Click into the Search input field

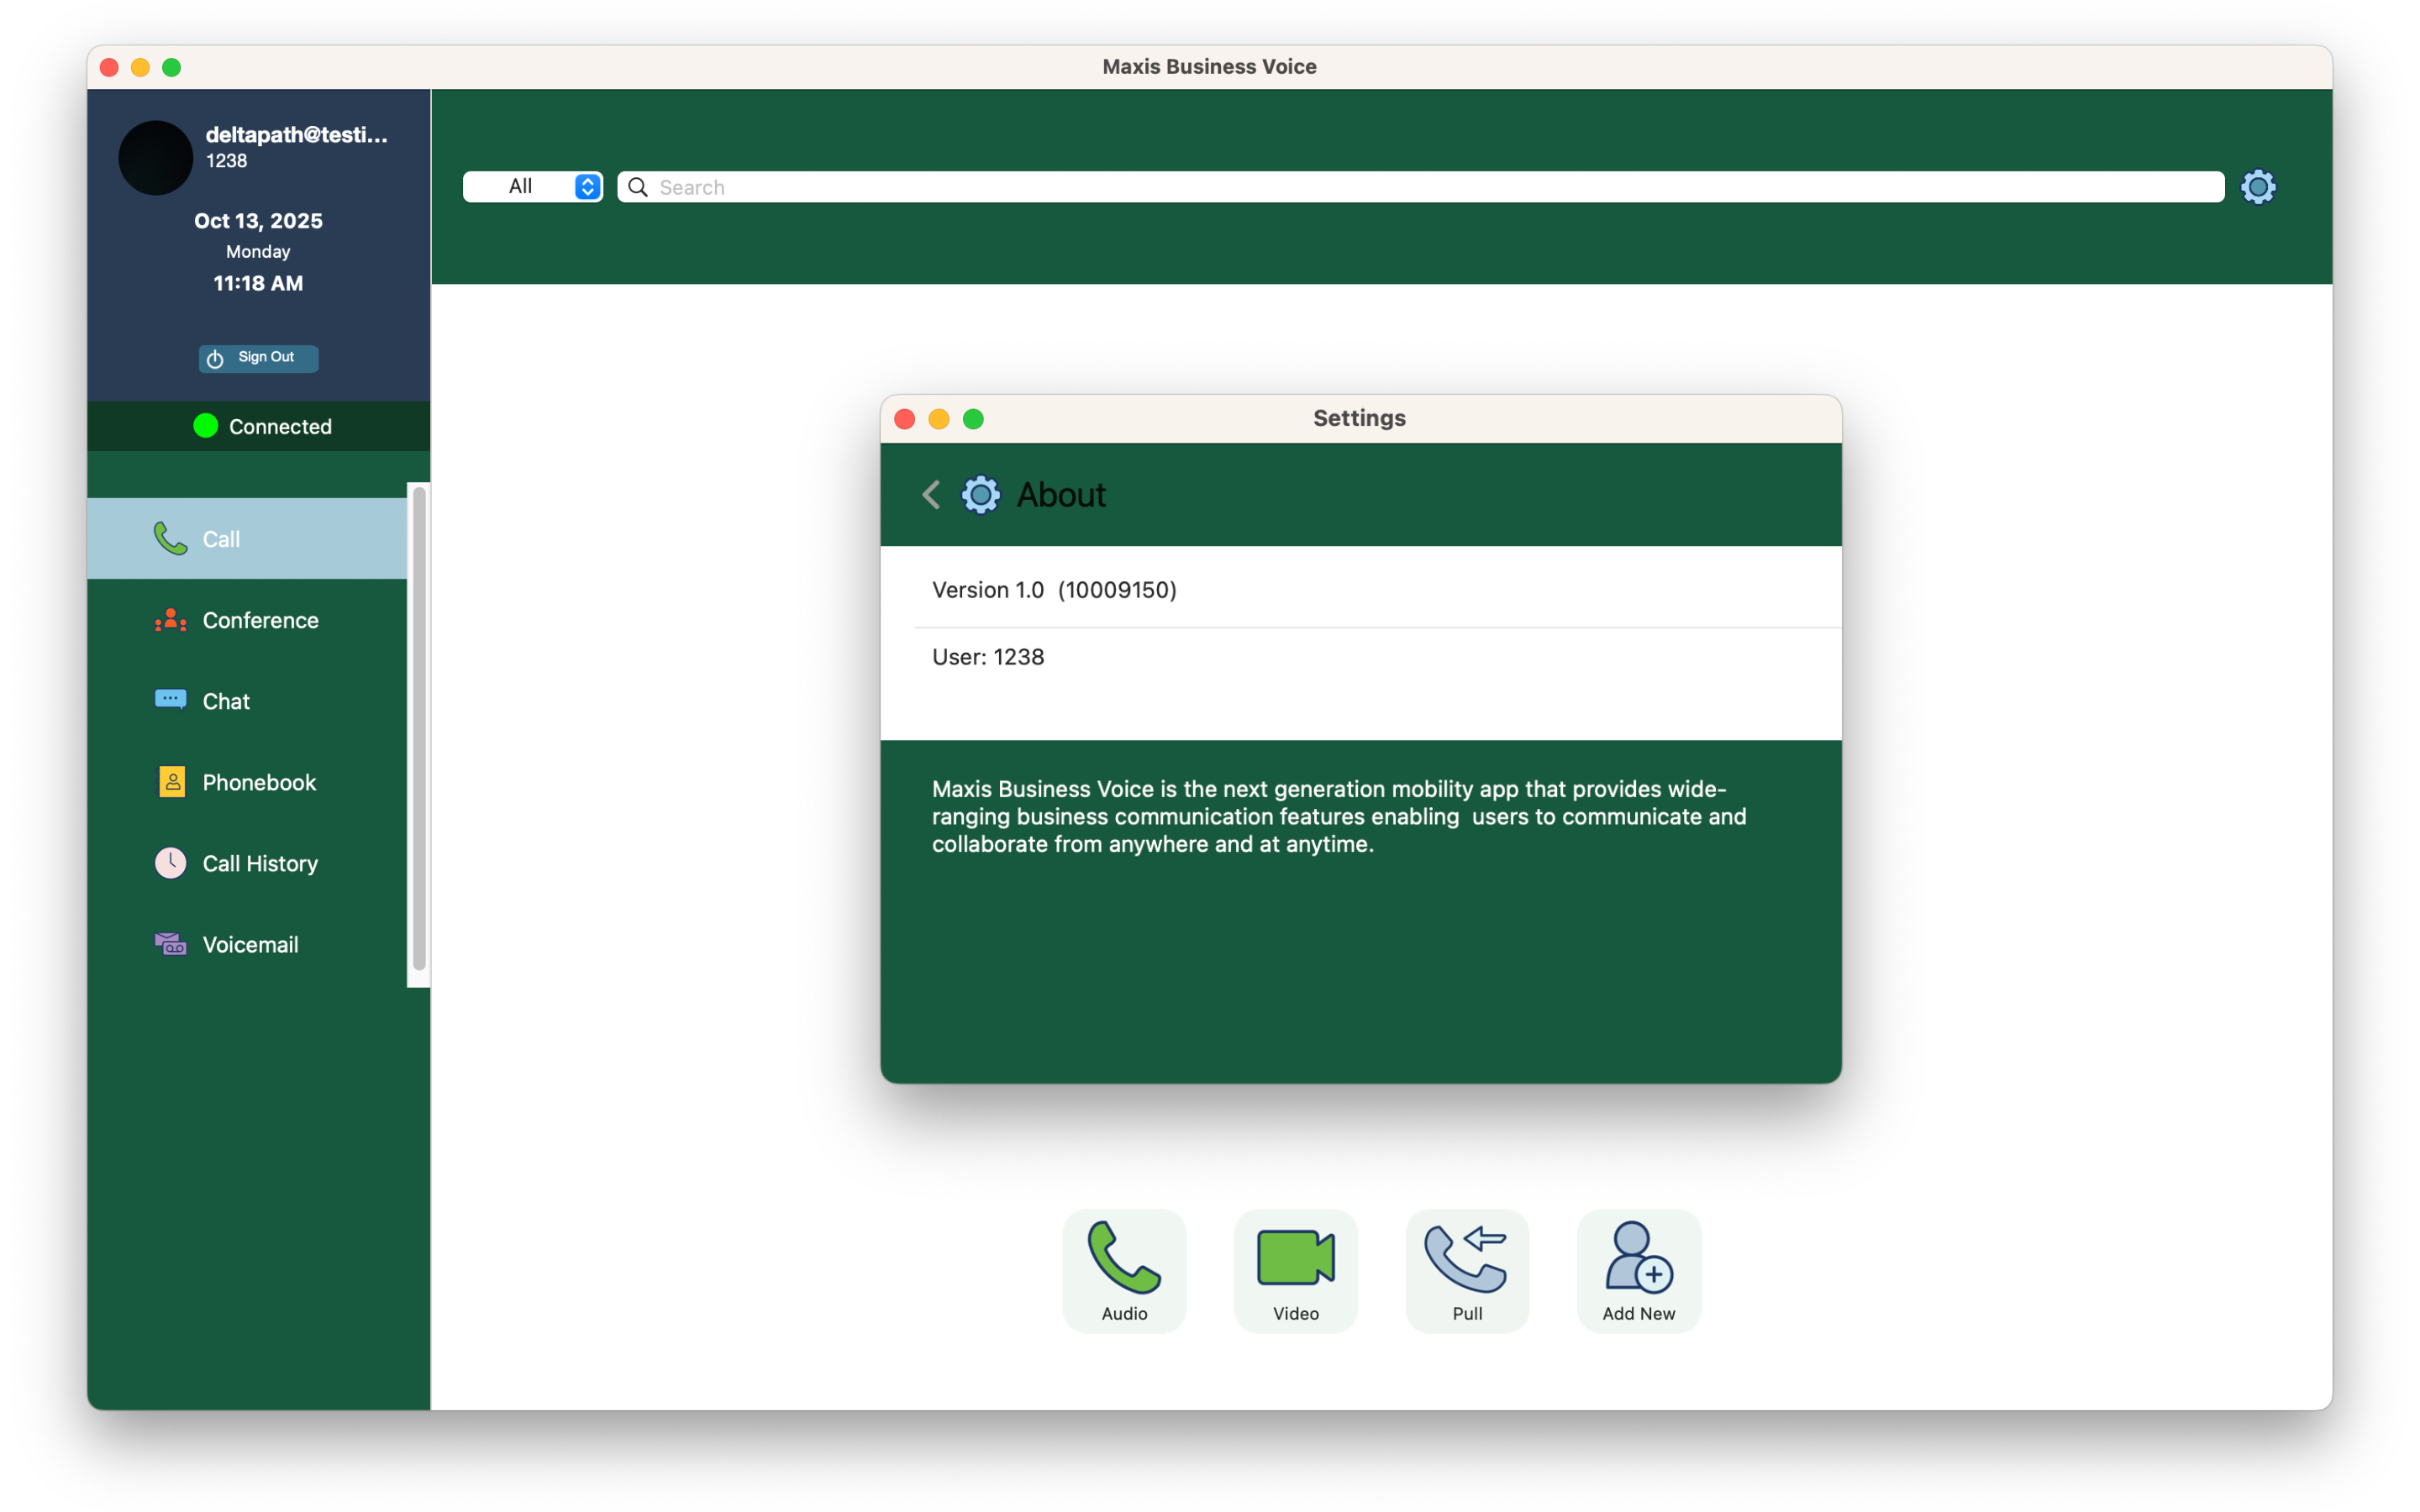[x=1420, y=187]
